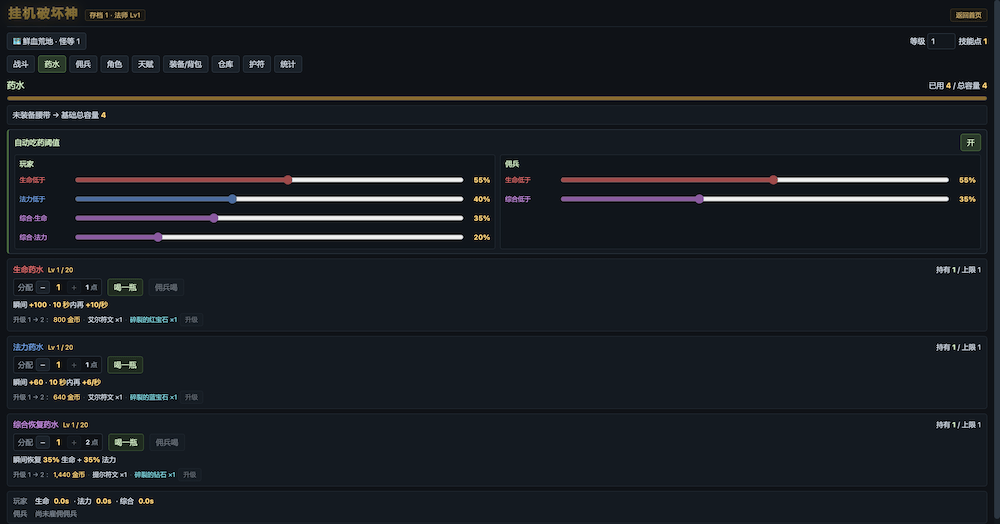Viewport: 1000px width, 524px height.
Task: Switch to the 佣兵 tab
Action: (83, 64)
